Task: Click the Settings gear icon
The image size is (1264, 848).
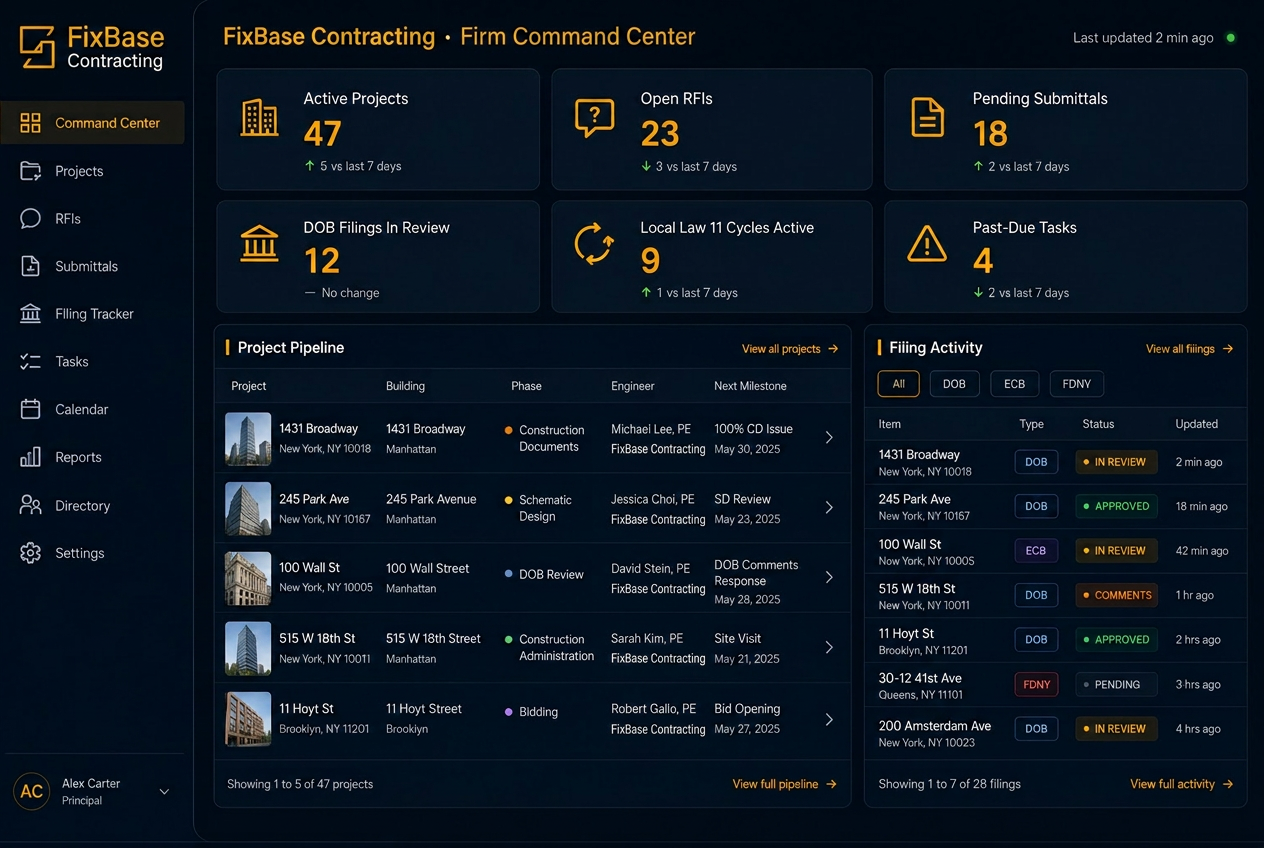Action: click(x=31, y=553)
